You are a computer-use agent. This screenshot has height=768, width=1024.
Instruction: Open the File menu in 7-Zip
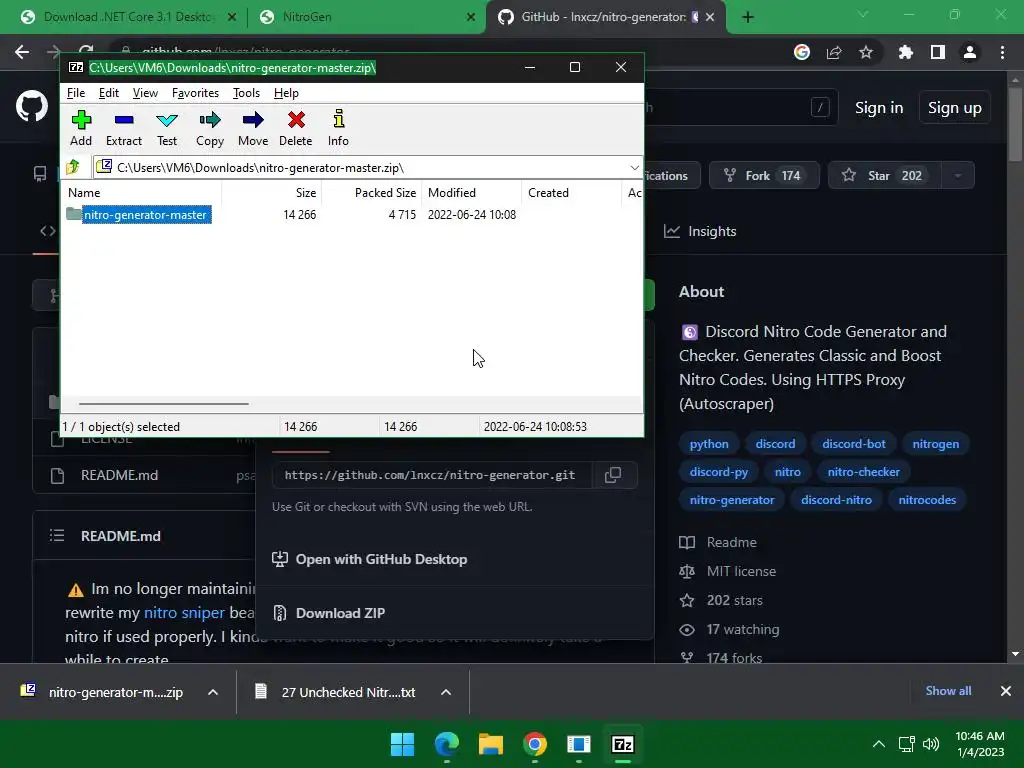click(x=76, y=93)
